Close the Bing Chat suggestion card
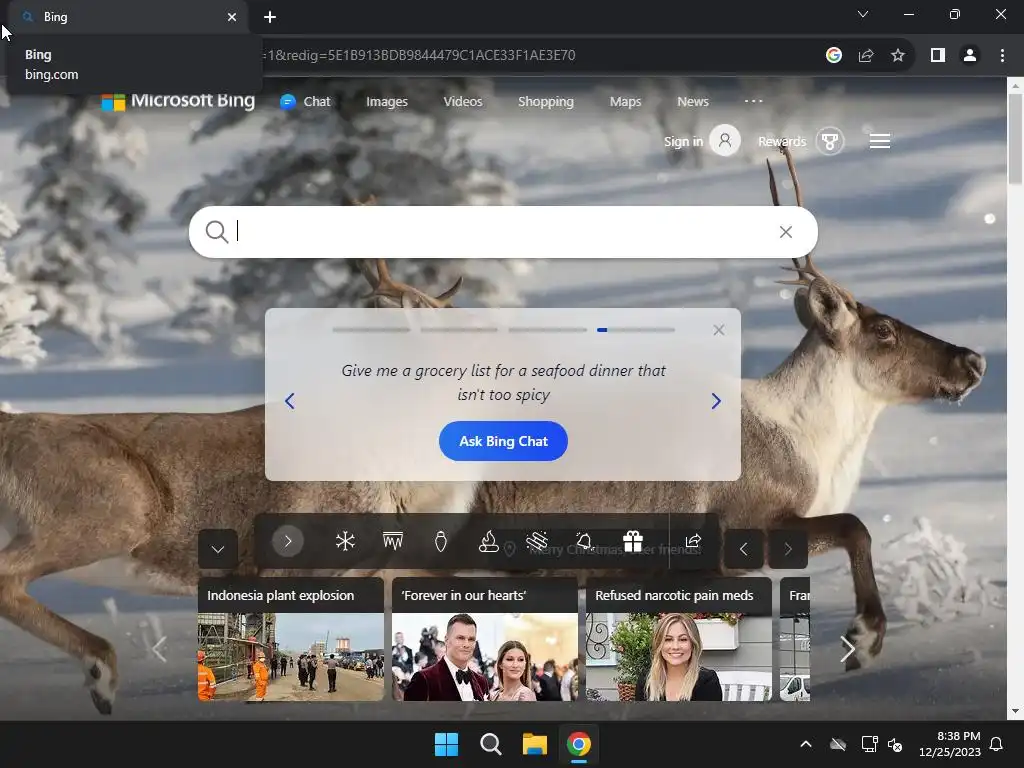The width and height of the screenshot is (1024, 768). [718, 330]
